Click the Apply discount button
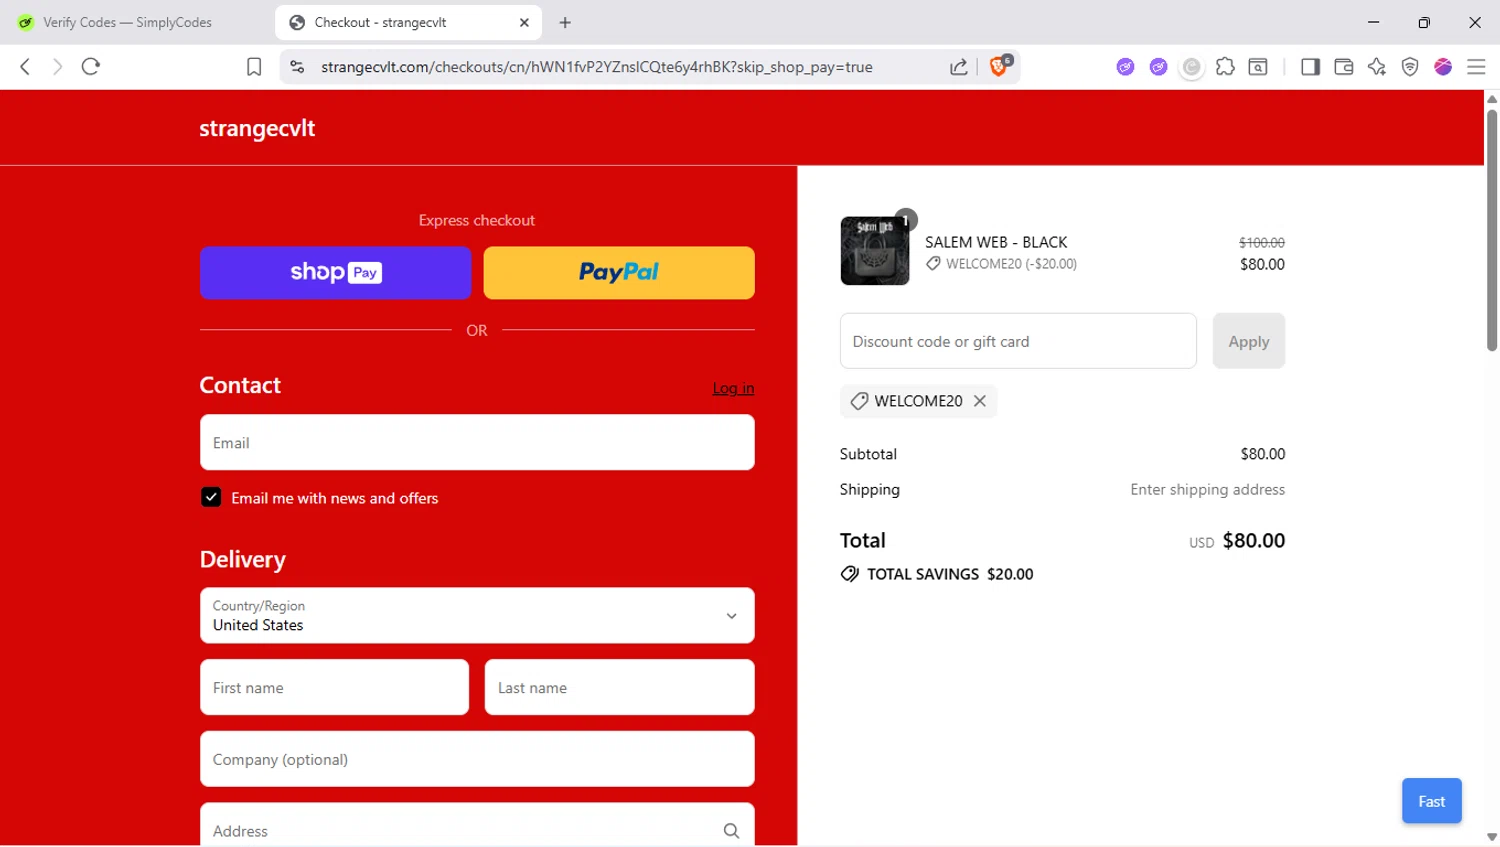Screen dimensions: 1500x847 click(1249, 341)
